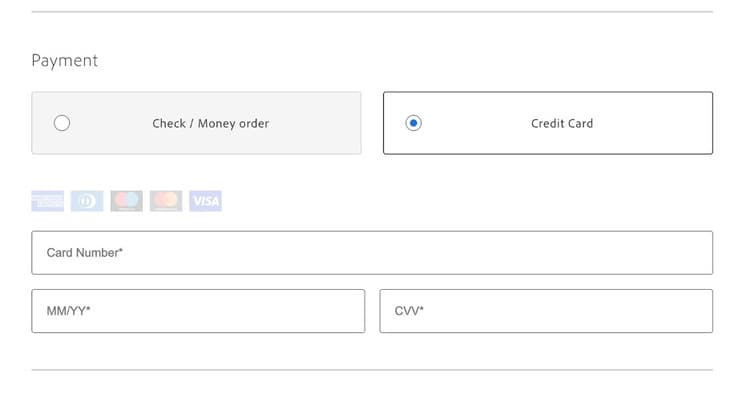Focus the CVV security code field
The image size is (750, 394).
click(546, 311)
